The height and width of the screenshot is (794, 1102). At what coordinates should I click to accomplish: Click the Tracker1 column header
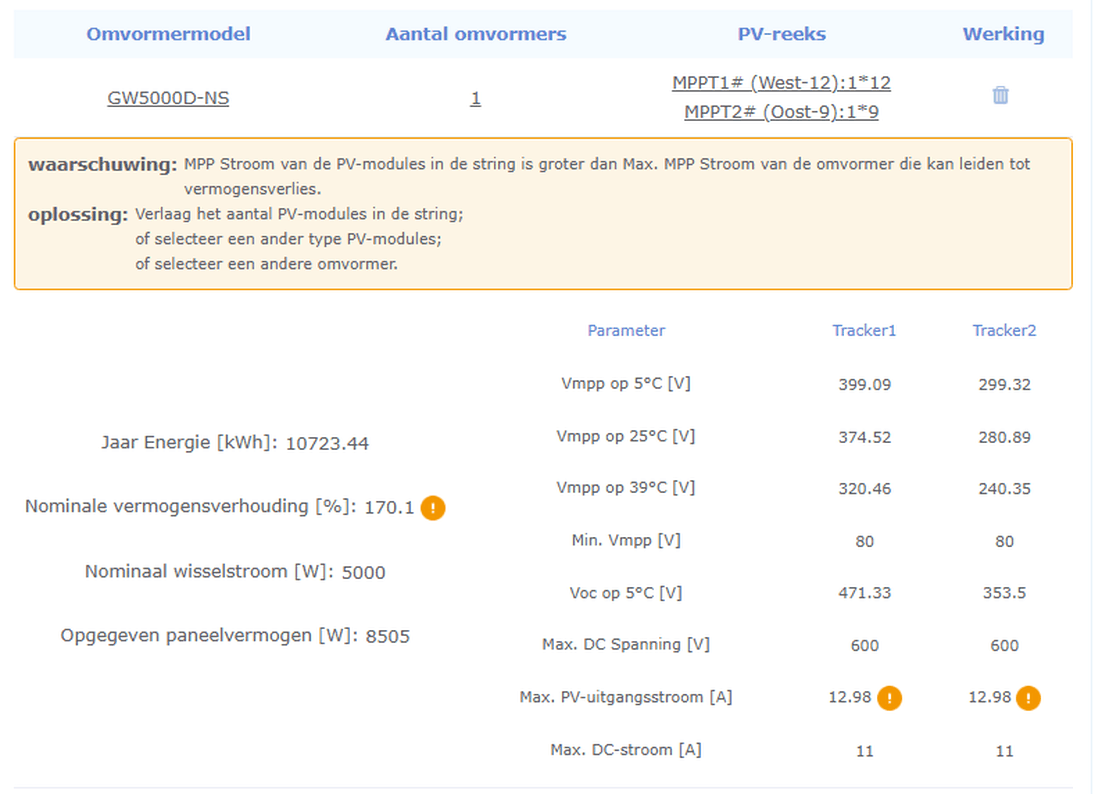[864, 330]
